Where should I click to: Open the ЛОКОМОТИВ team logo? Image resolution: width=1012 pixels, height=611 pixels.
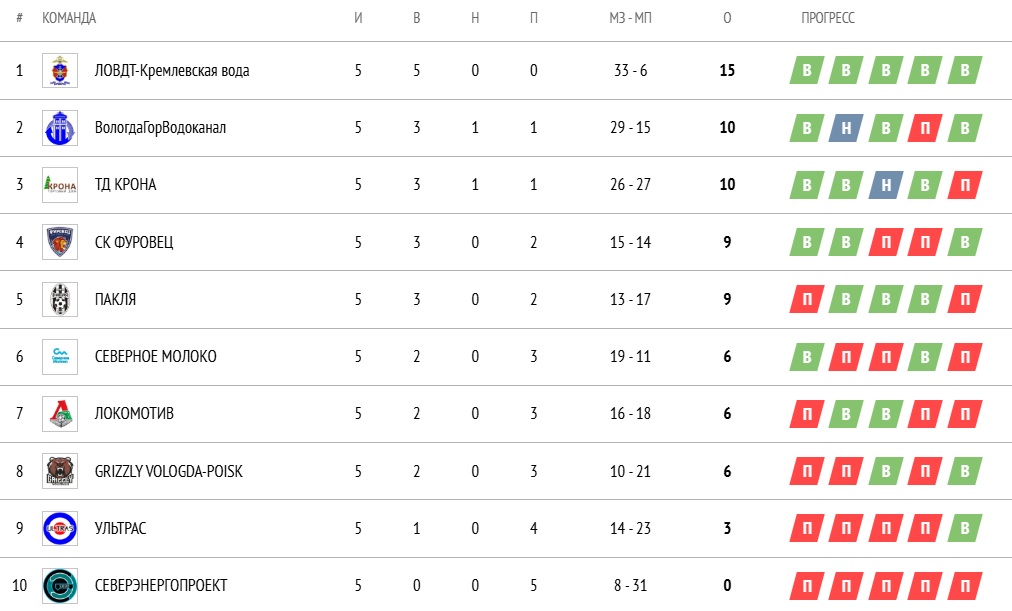pos(59,414)
